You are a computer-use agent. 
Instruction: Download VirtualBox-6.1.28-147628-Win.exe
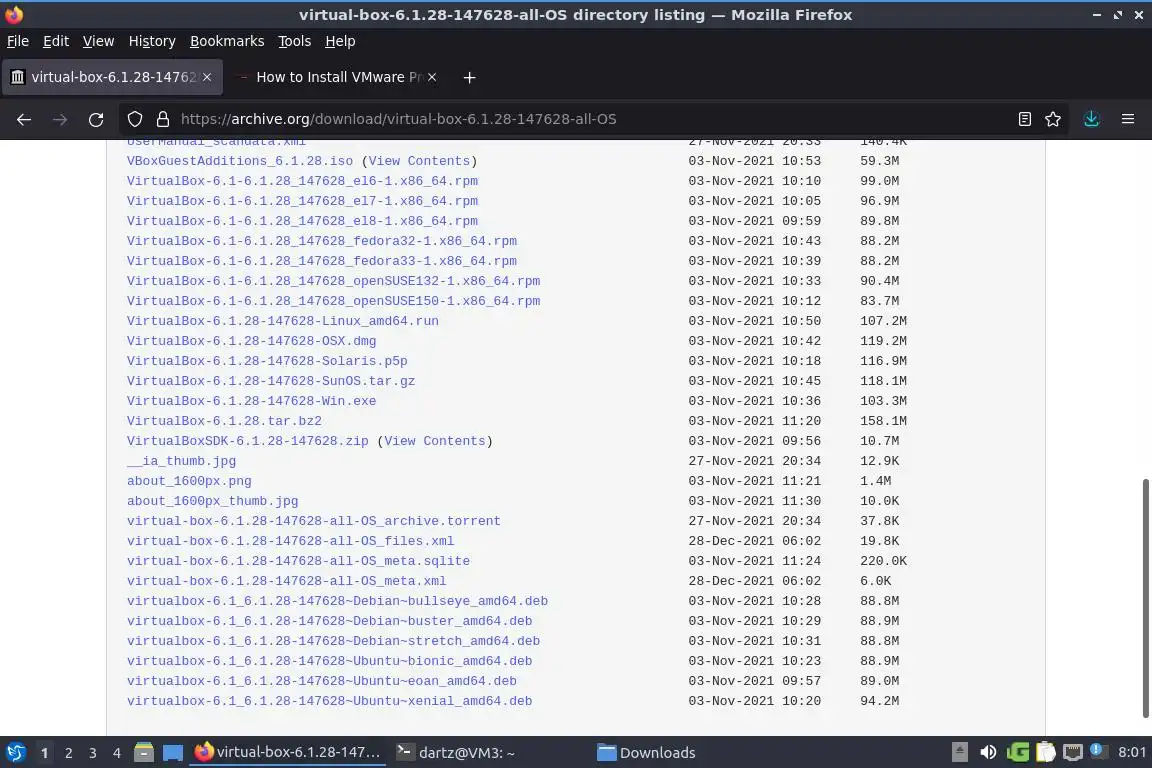click(251, 401)
